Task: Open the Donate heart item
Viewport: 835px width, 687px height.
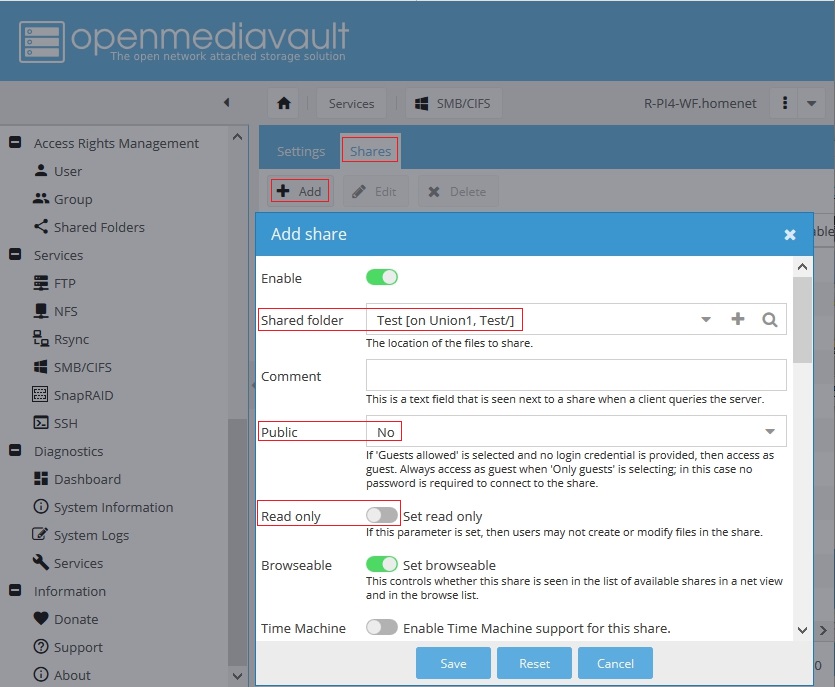Action: tap(75, 619)
